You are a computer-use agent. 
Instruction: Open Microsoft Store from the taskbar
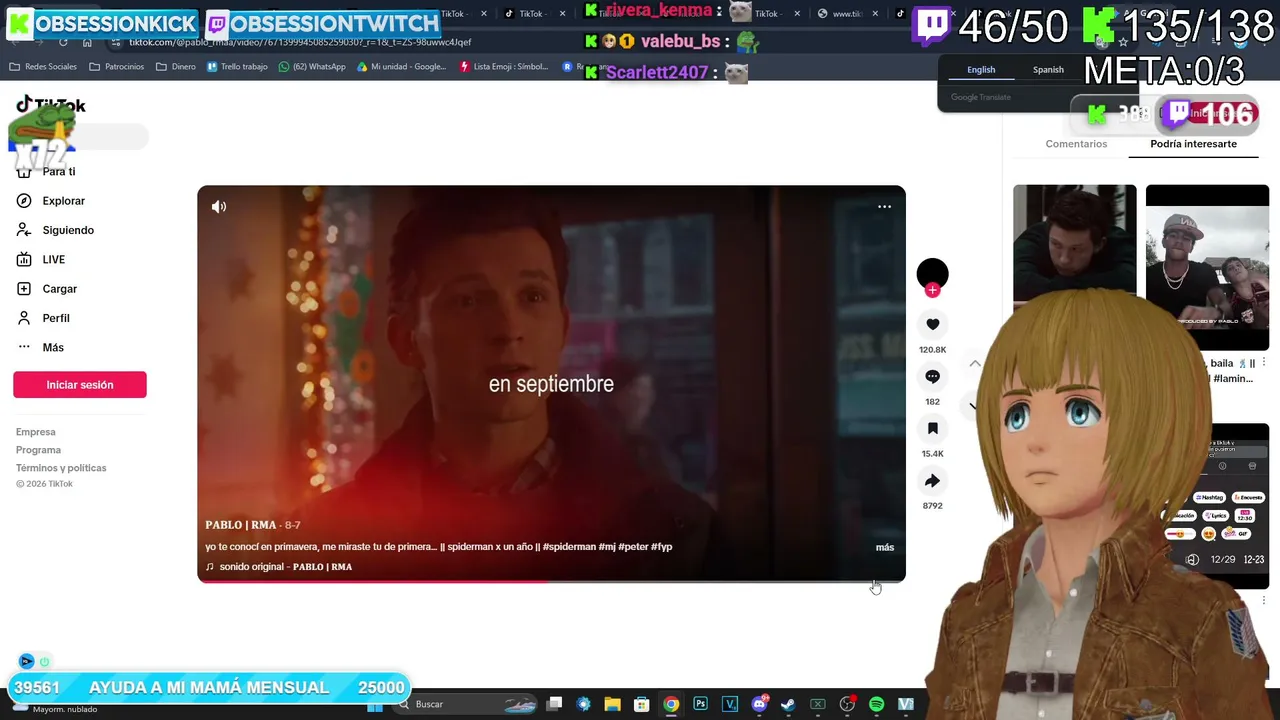(641, 704)
